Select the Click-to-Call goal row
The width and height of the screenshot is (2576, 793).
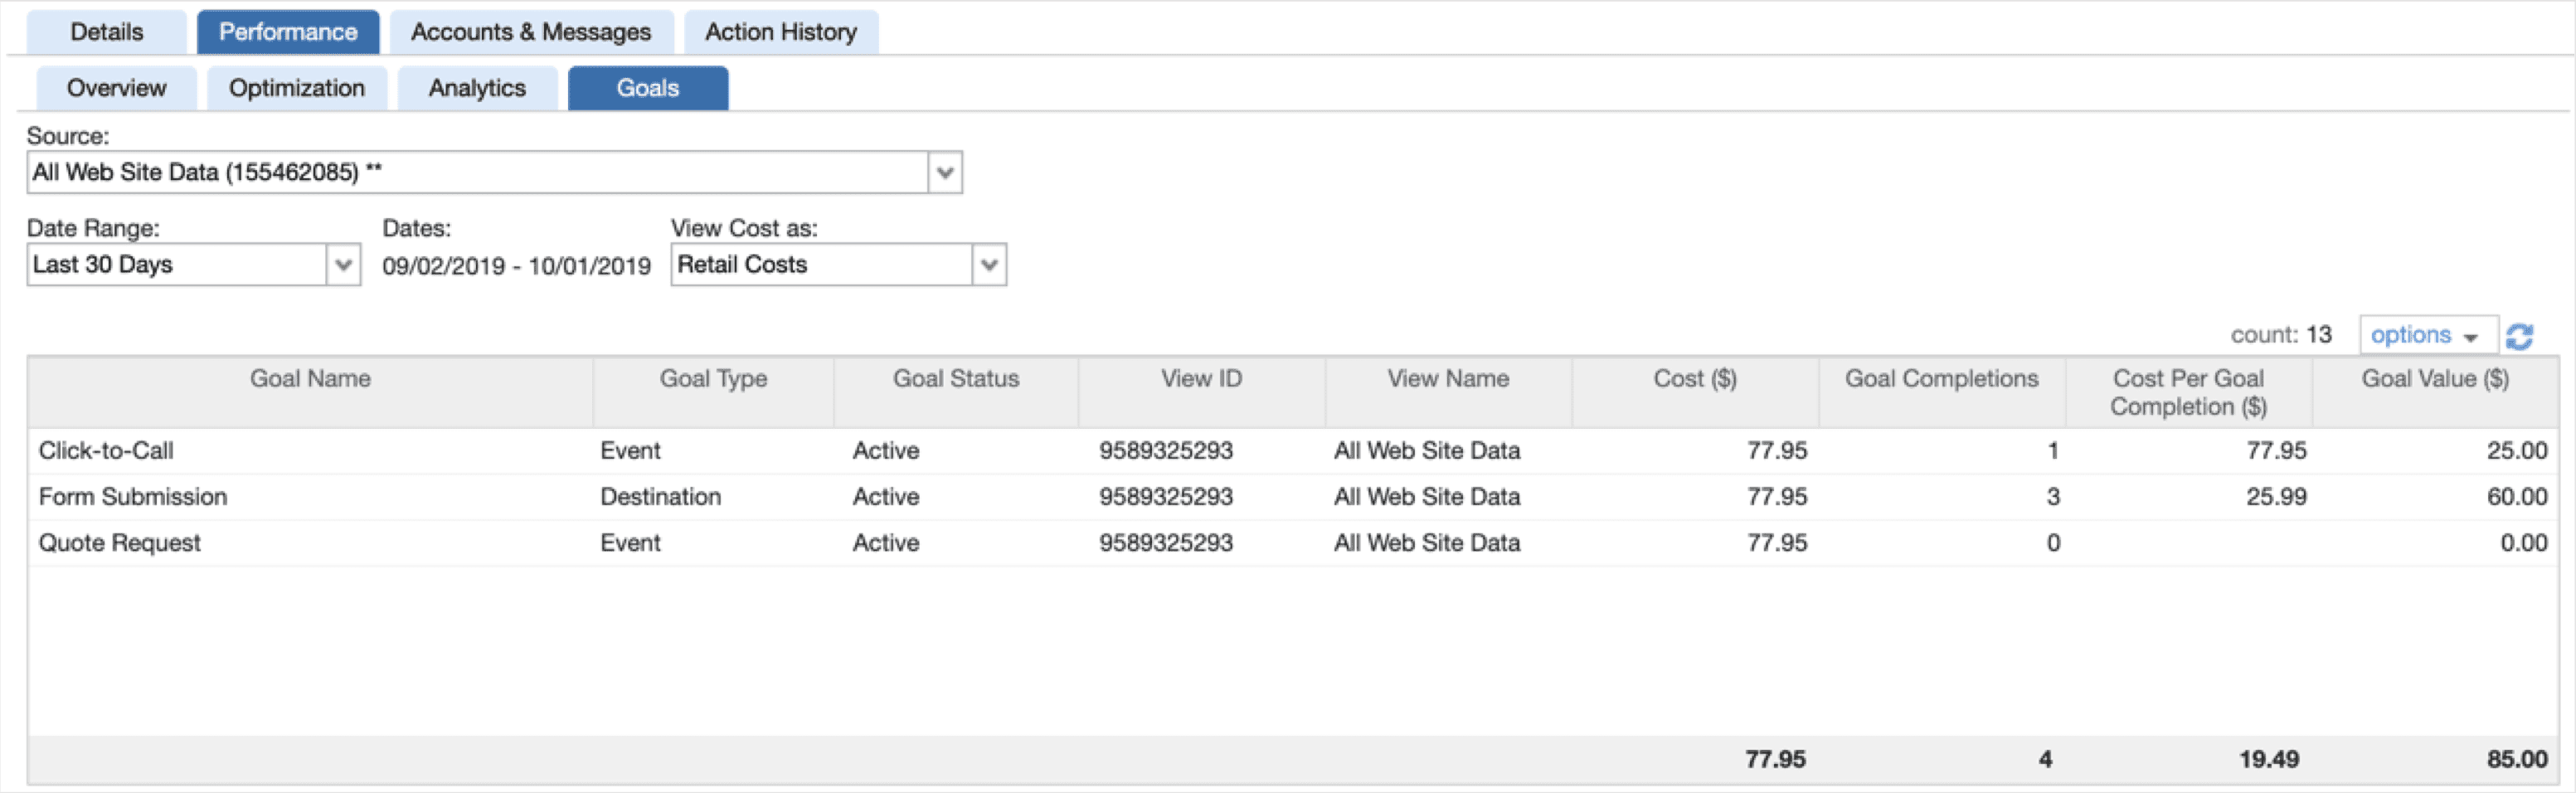point(1293,451)
